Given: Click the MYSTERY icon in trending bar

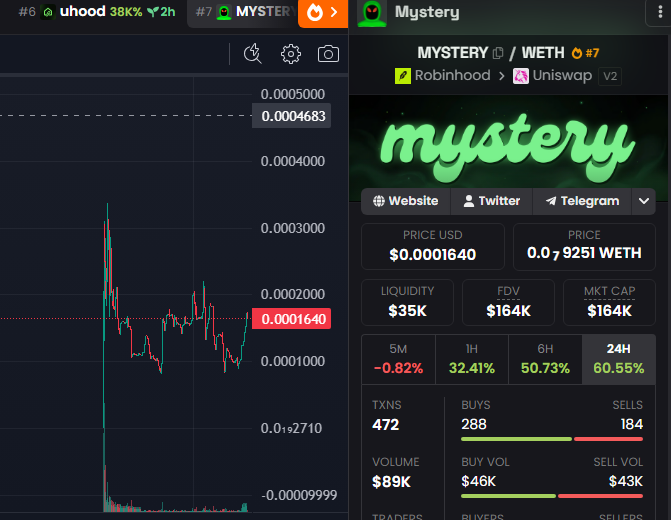Looking at the screenshot, I should click(223, 12).
